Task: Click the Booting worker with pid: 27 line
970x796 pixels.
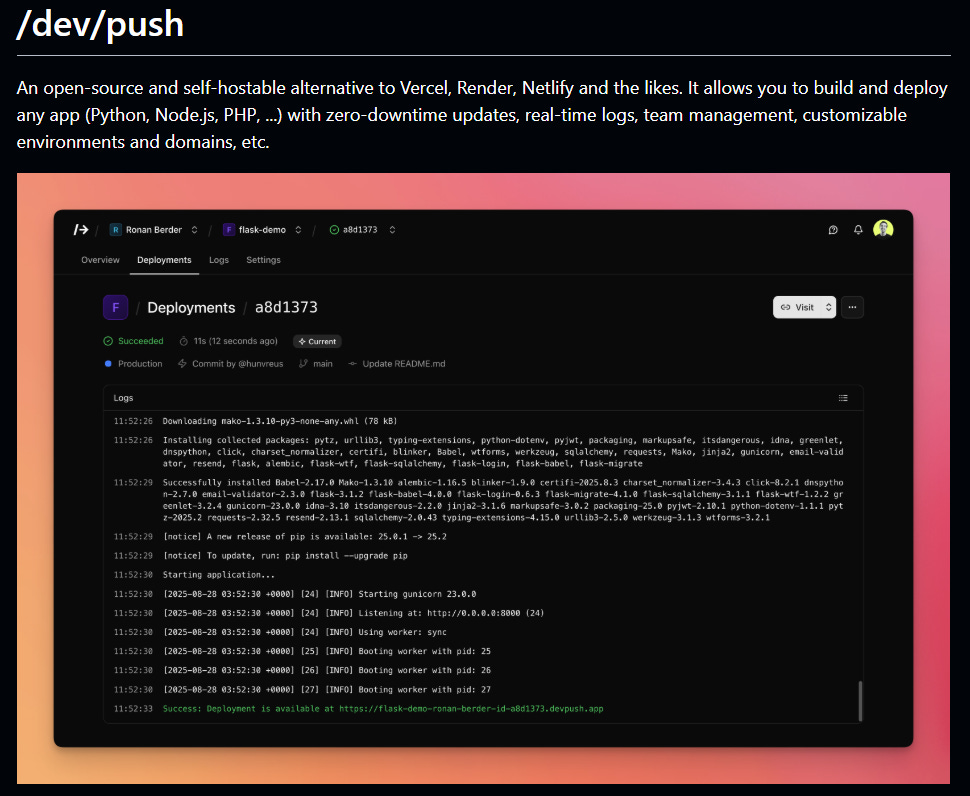Action: 327,690
